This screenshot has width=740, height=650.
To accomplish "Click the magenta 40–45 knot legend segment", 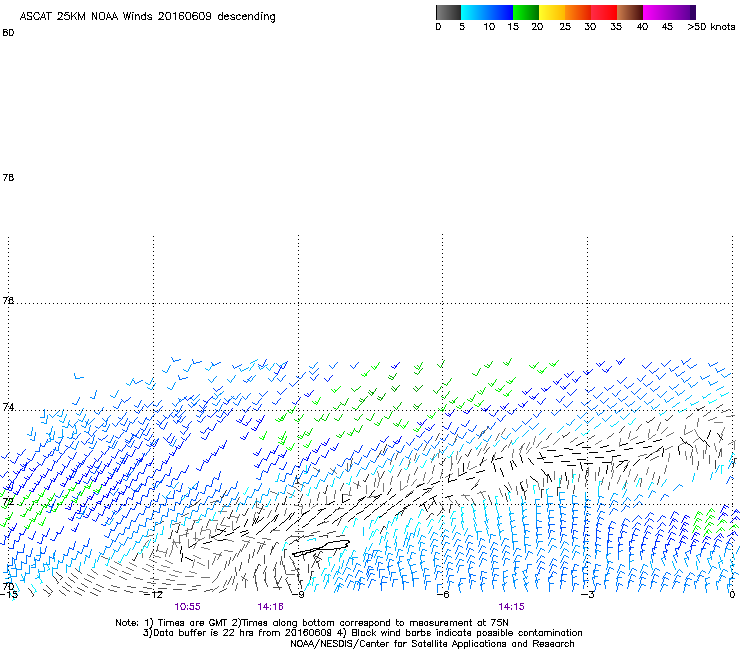I will (x=656, y=12).
